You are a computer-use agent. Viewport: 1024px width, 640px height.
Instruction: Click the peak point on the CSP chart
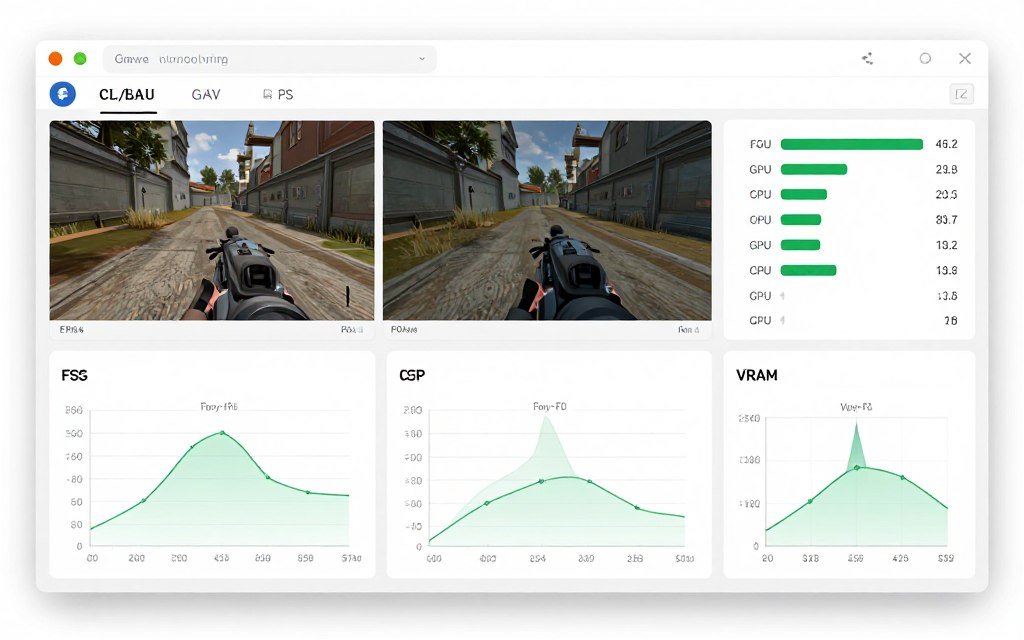541,479
